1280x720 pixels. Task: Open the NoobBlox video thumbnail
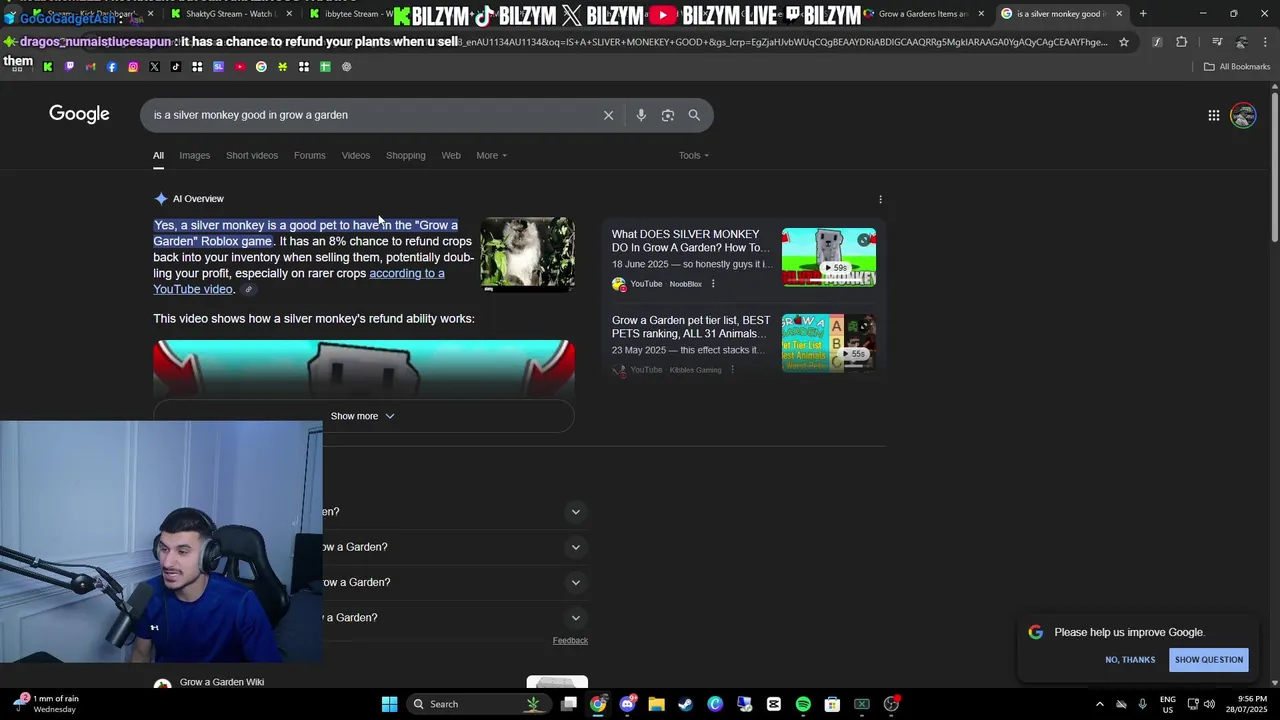pos(829,257)
